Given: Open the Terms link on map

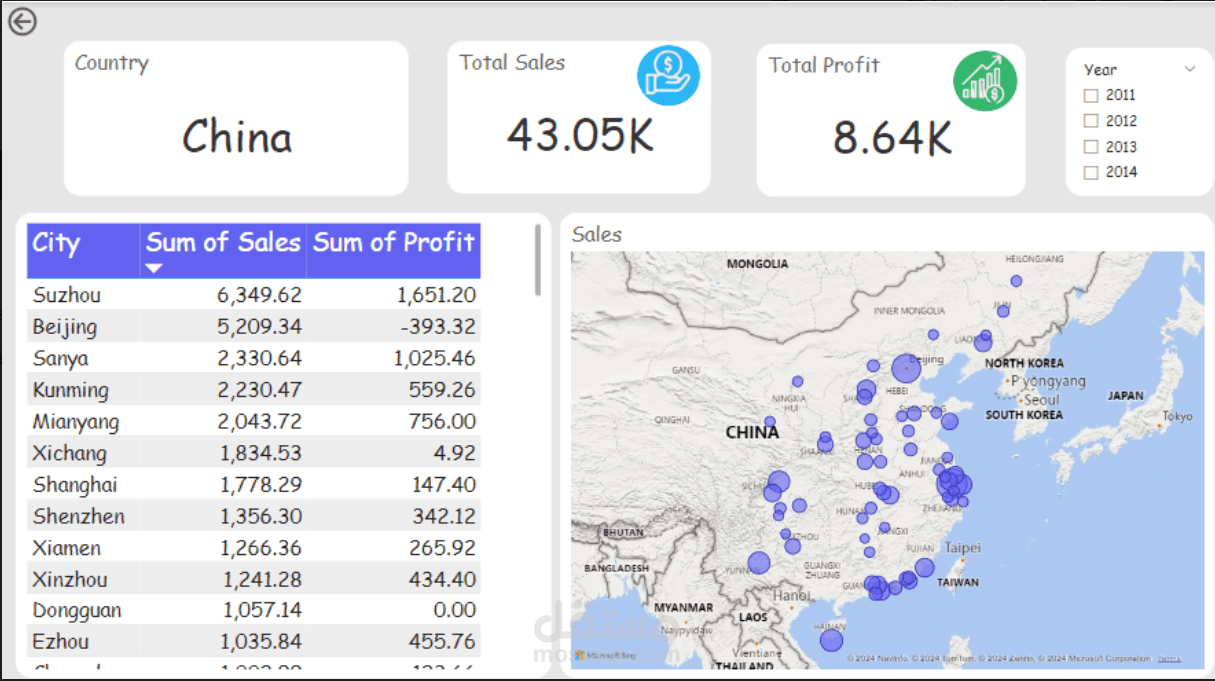Looking at the screenshot, I should (x=1169, y=658).
